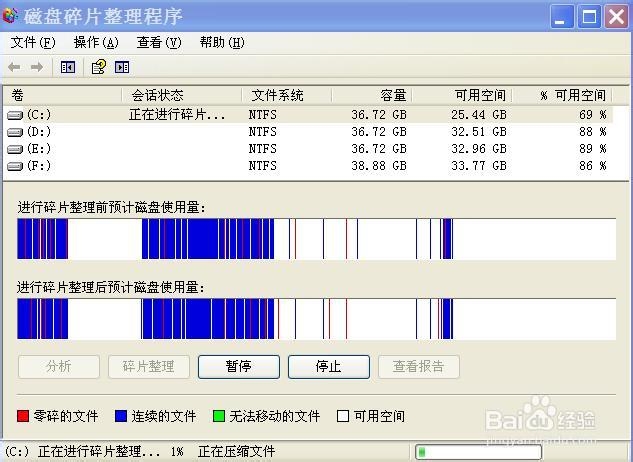Toggle the action pane toolbar icon
633x462 pixels.
click(122, 67)
